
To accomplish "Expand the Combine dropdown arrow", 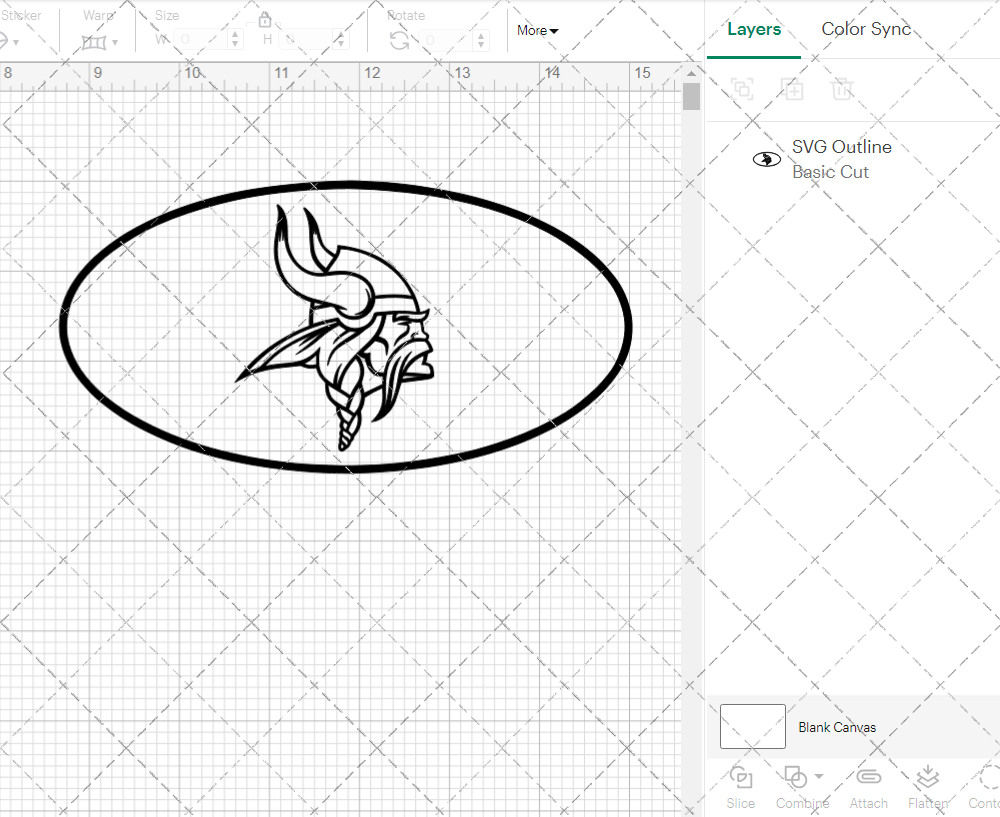I will (x=819, y=777).
